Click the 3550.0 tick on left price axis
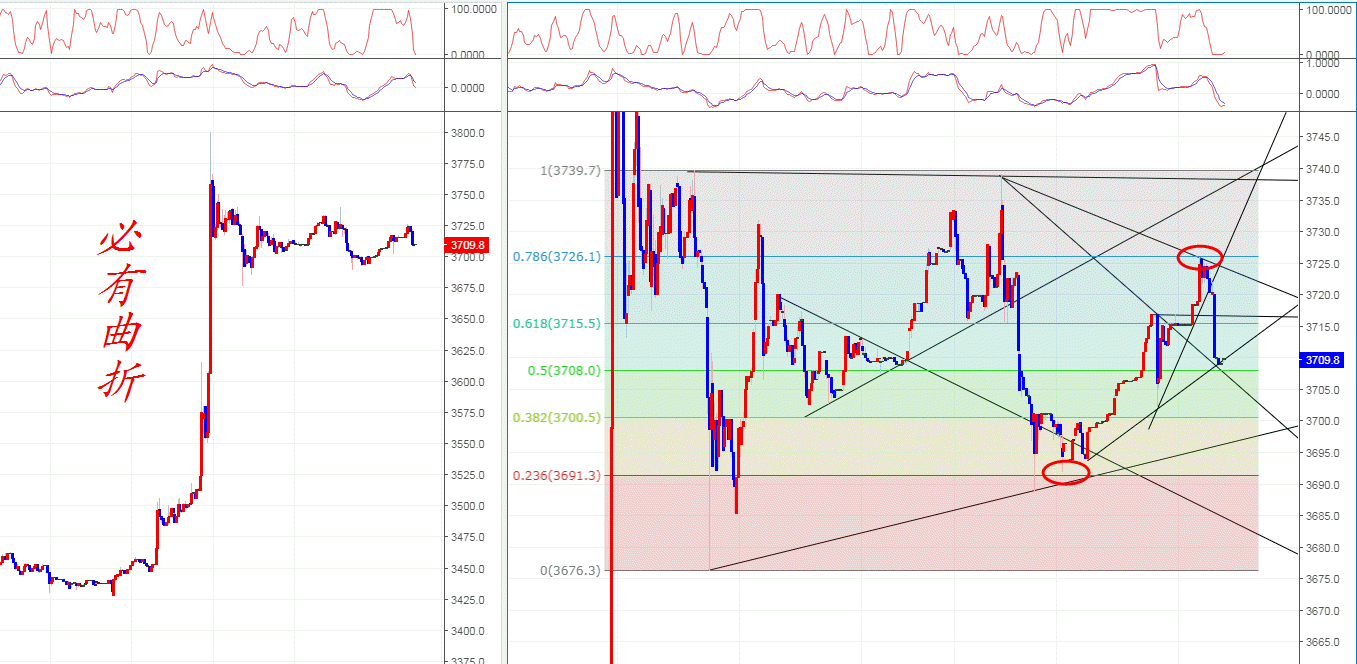Screen dimensions: 1357x664 point(468,444)
